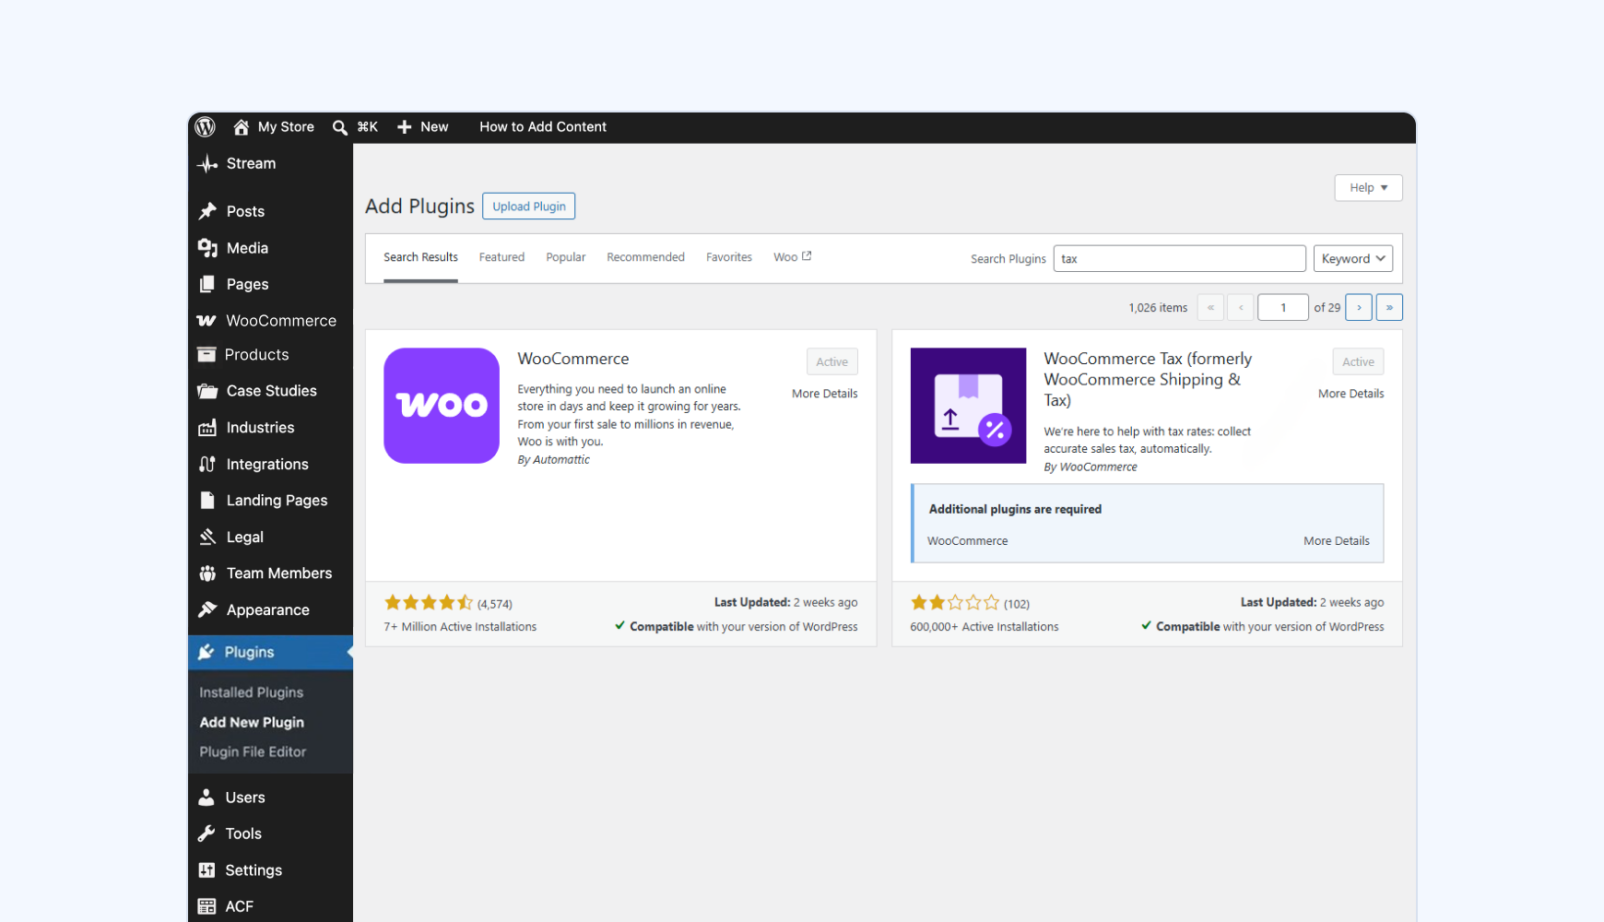Jump to last page of results
1604x922 pixels.
1389,308
